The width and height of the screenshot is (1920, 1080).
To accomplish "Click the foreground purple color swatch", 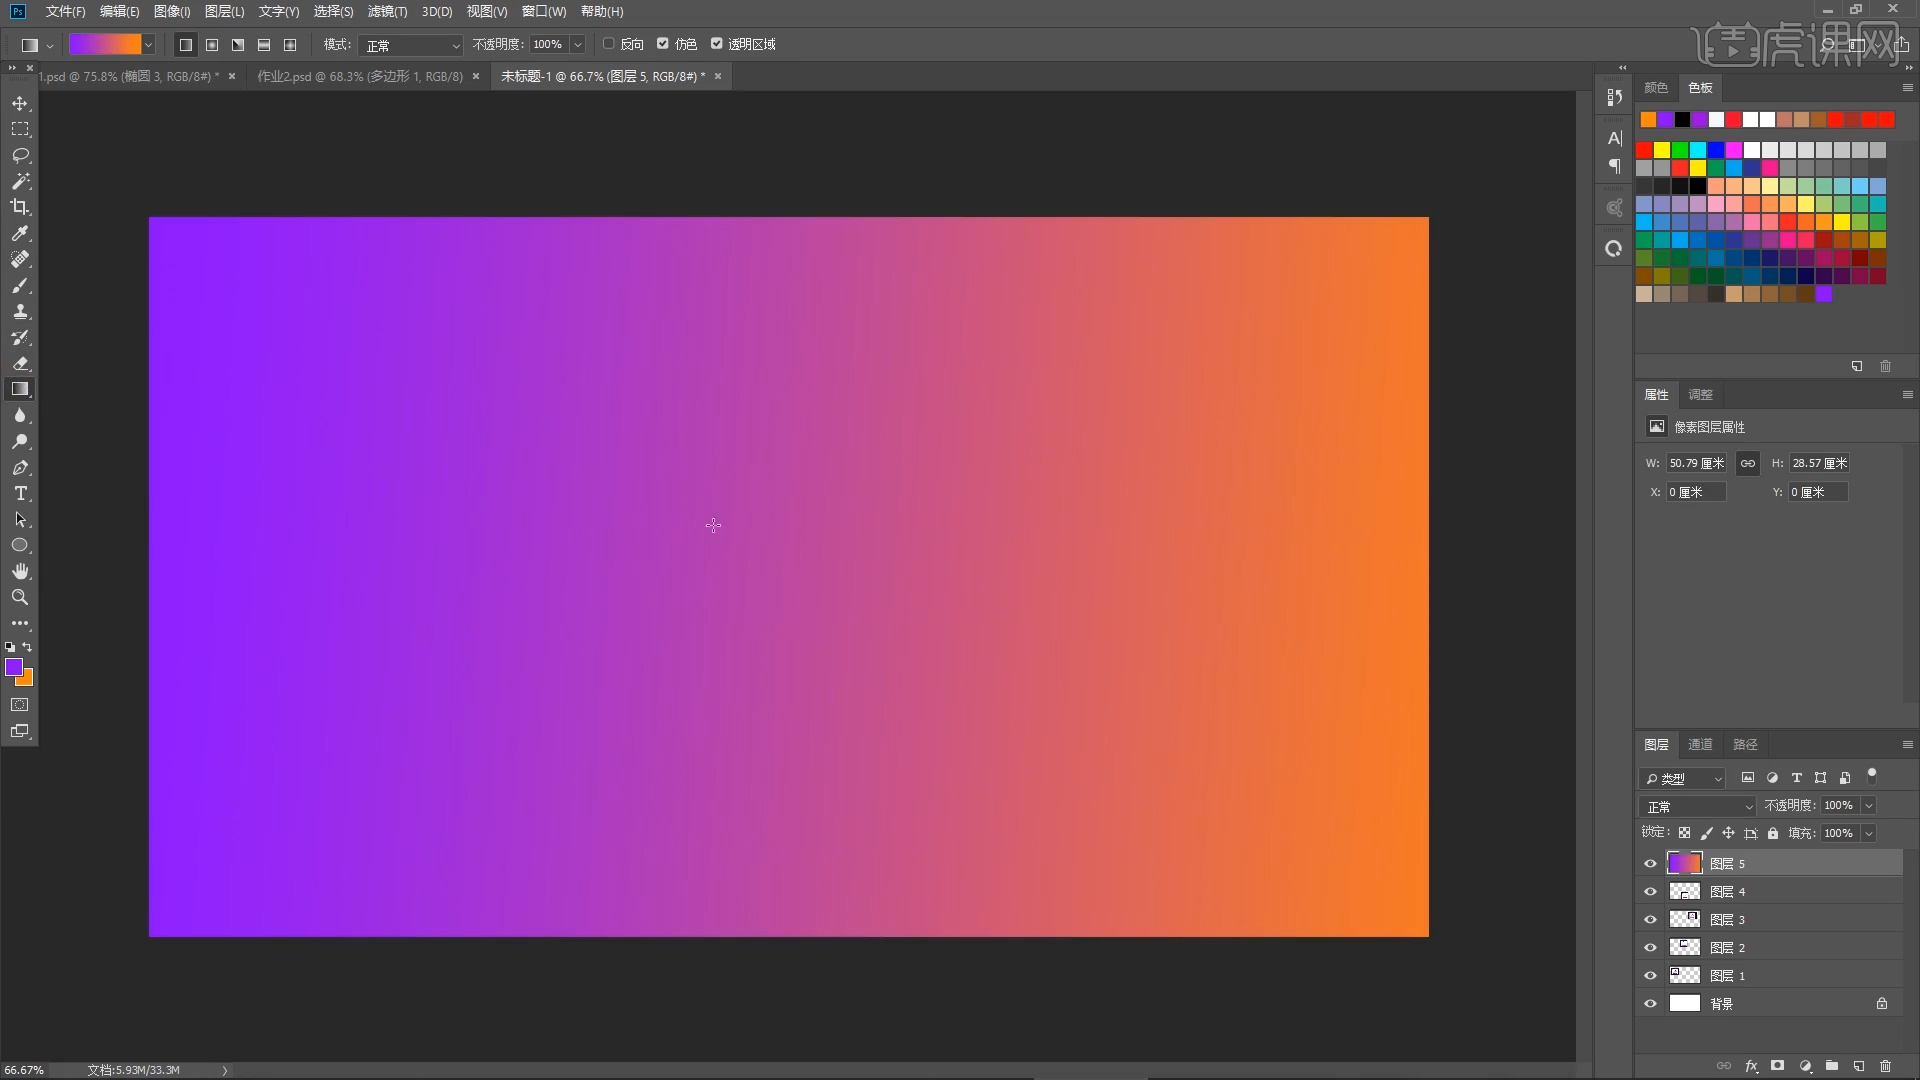I will pos(13,667).
